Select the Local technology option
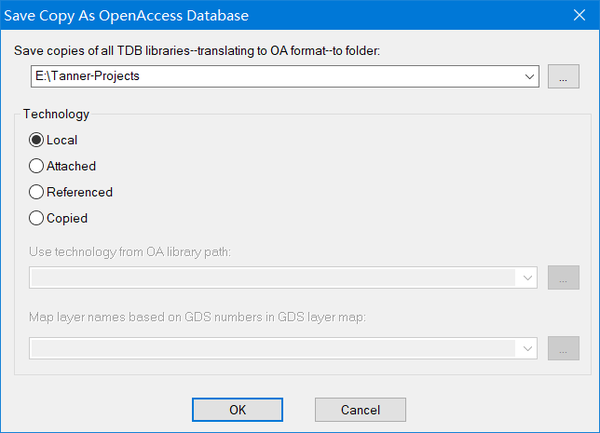Image resolution: width=600 pixels, height=433 pixels. coord(38,140)
